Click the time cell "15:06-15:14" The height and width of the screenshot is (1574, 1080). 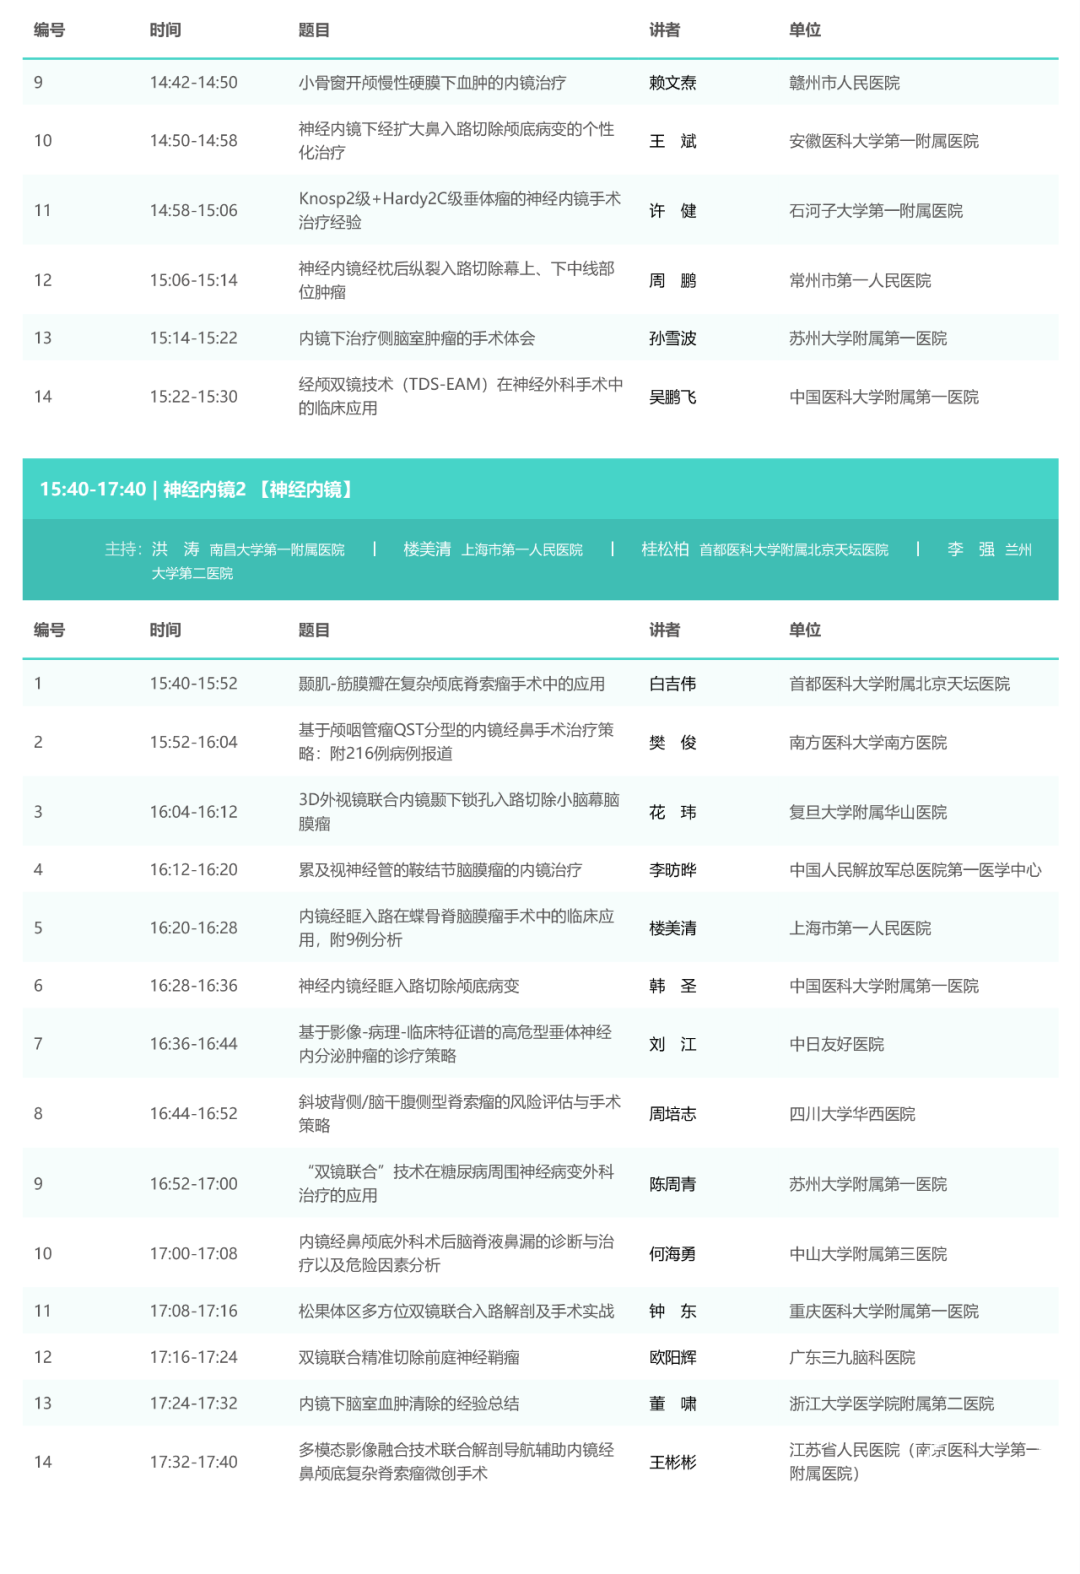(194, 280)
